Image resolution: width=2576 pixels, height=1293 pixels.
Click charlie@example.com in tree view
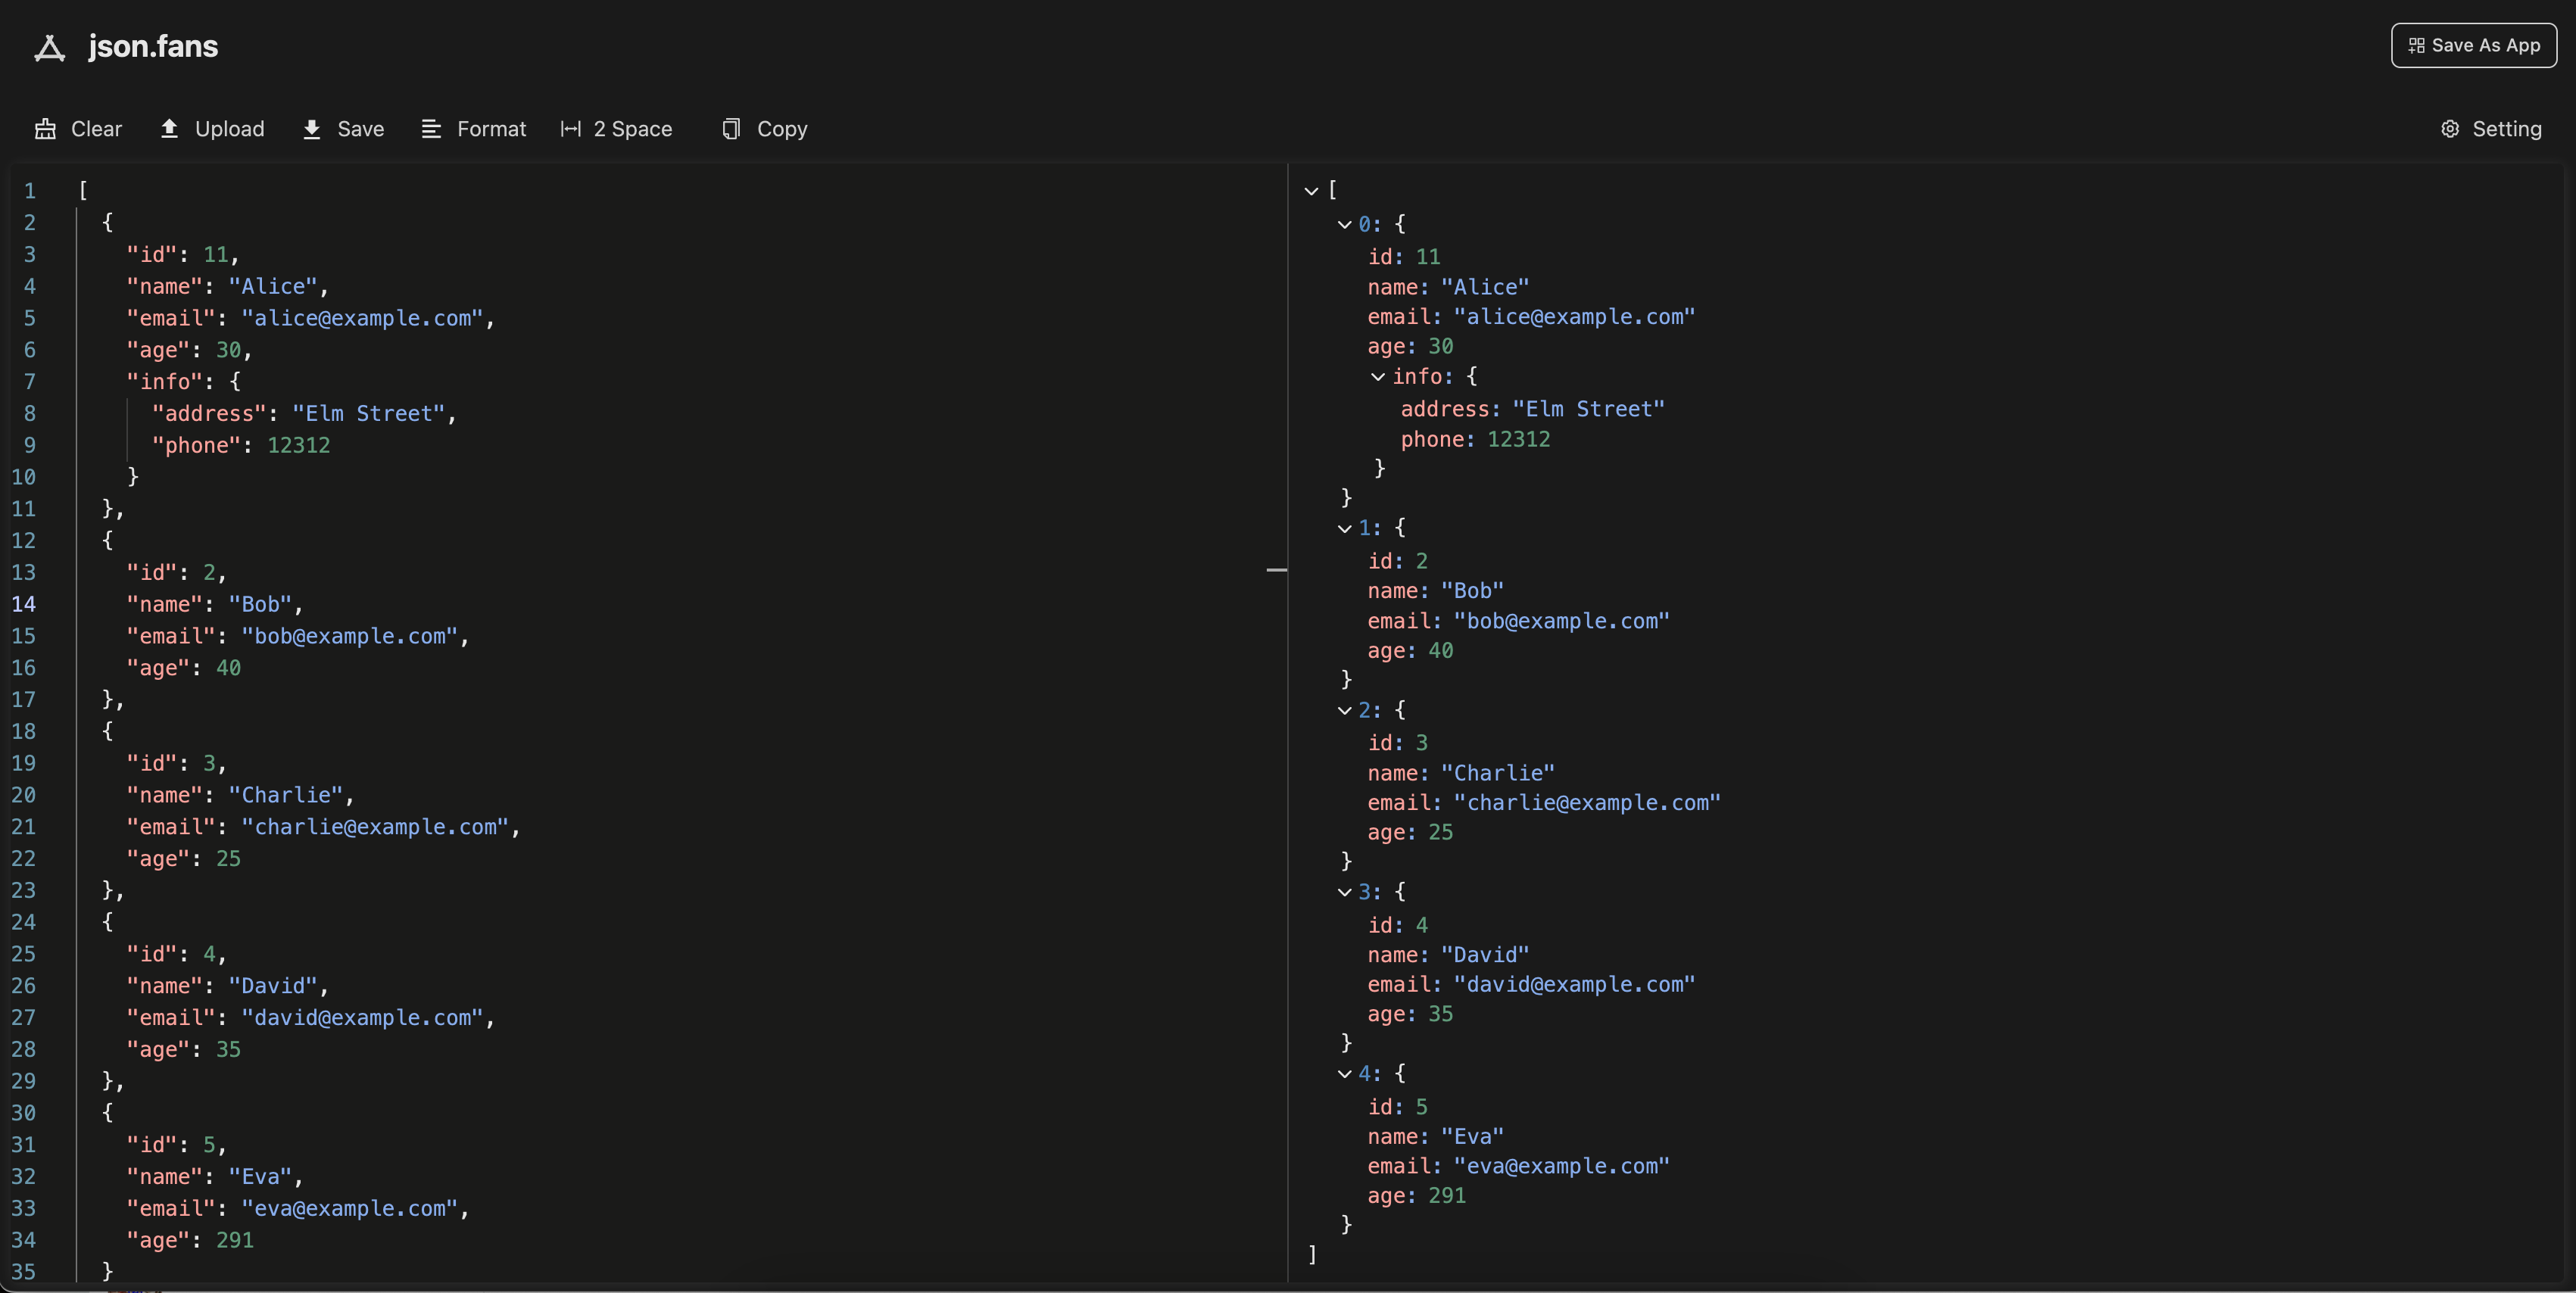1587,803
